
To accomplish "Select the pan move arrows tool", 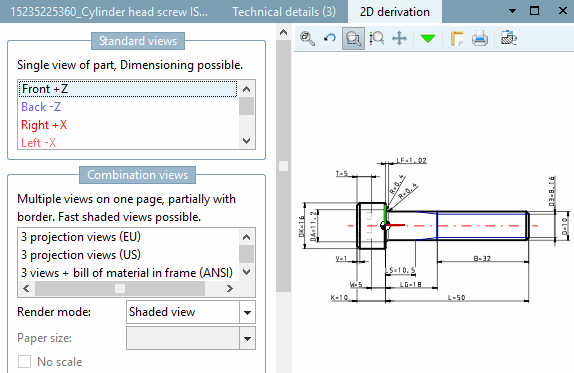I will tap(399, 38).
